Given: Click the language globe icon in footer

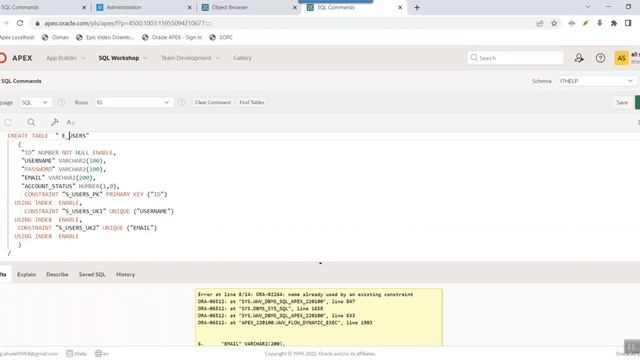Looking at the screenshot, I should (98, 353).
